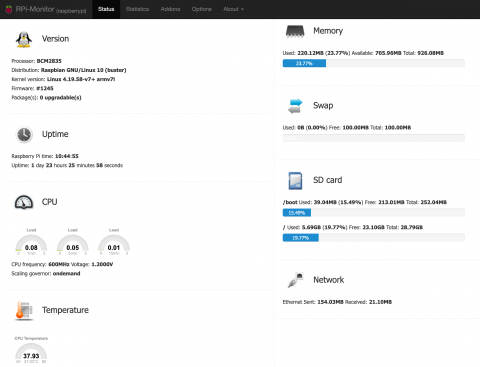Click the Tux penguin Version icon
This screenshot has height=367, width=480.
24,39
